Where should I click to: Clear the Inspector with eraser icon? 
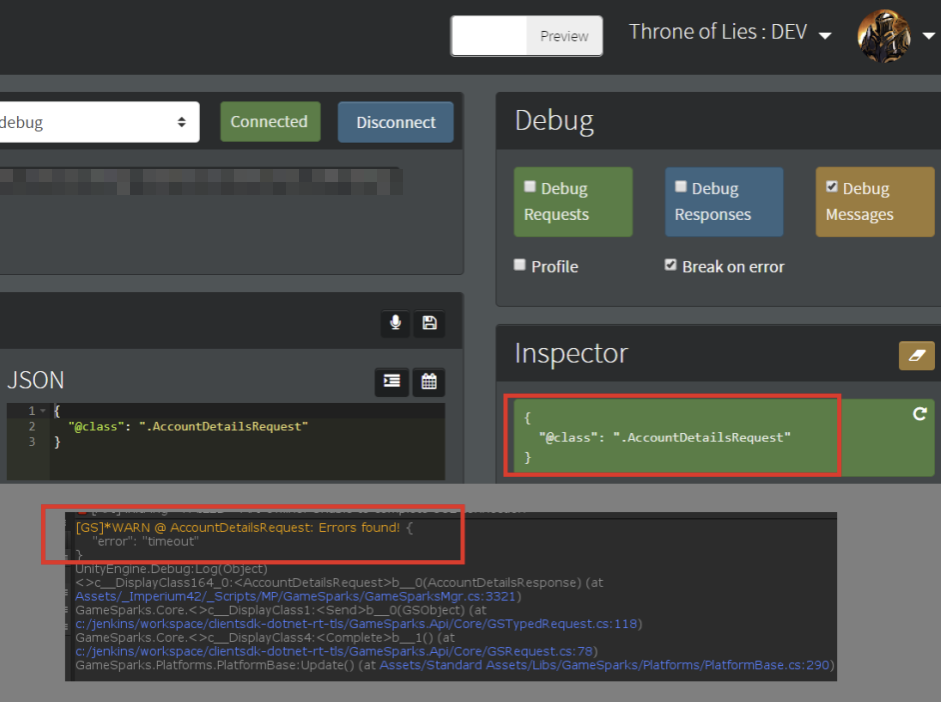point(916,355)
